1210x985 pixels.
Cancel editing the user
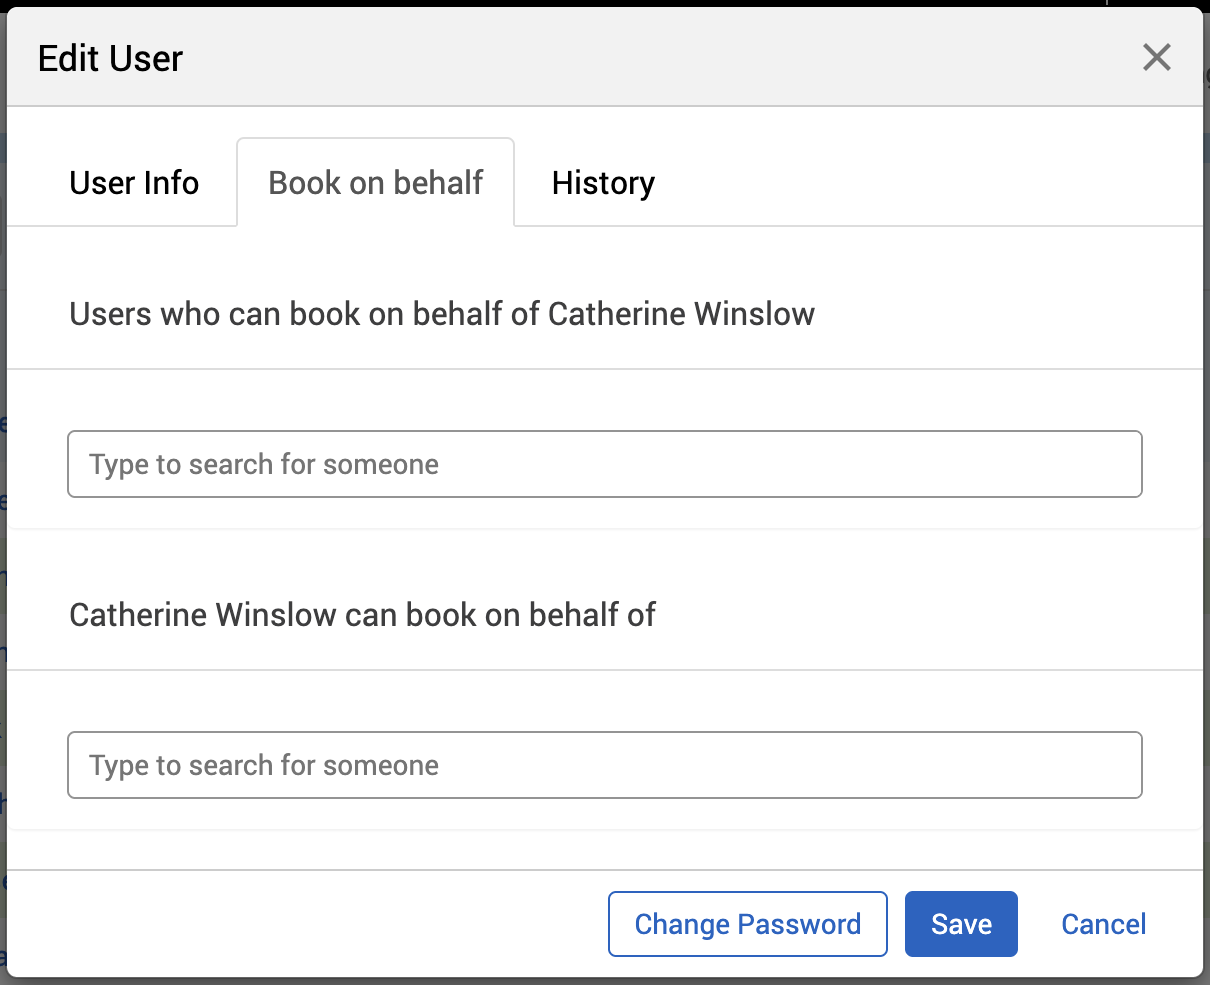tap(1104, 924)
